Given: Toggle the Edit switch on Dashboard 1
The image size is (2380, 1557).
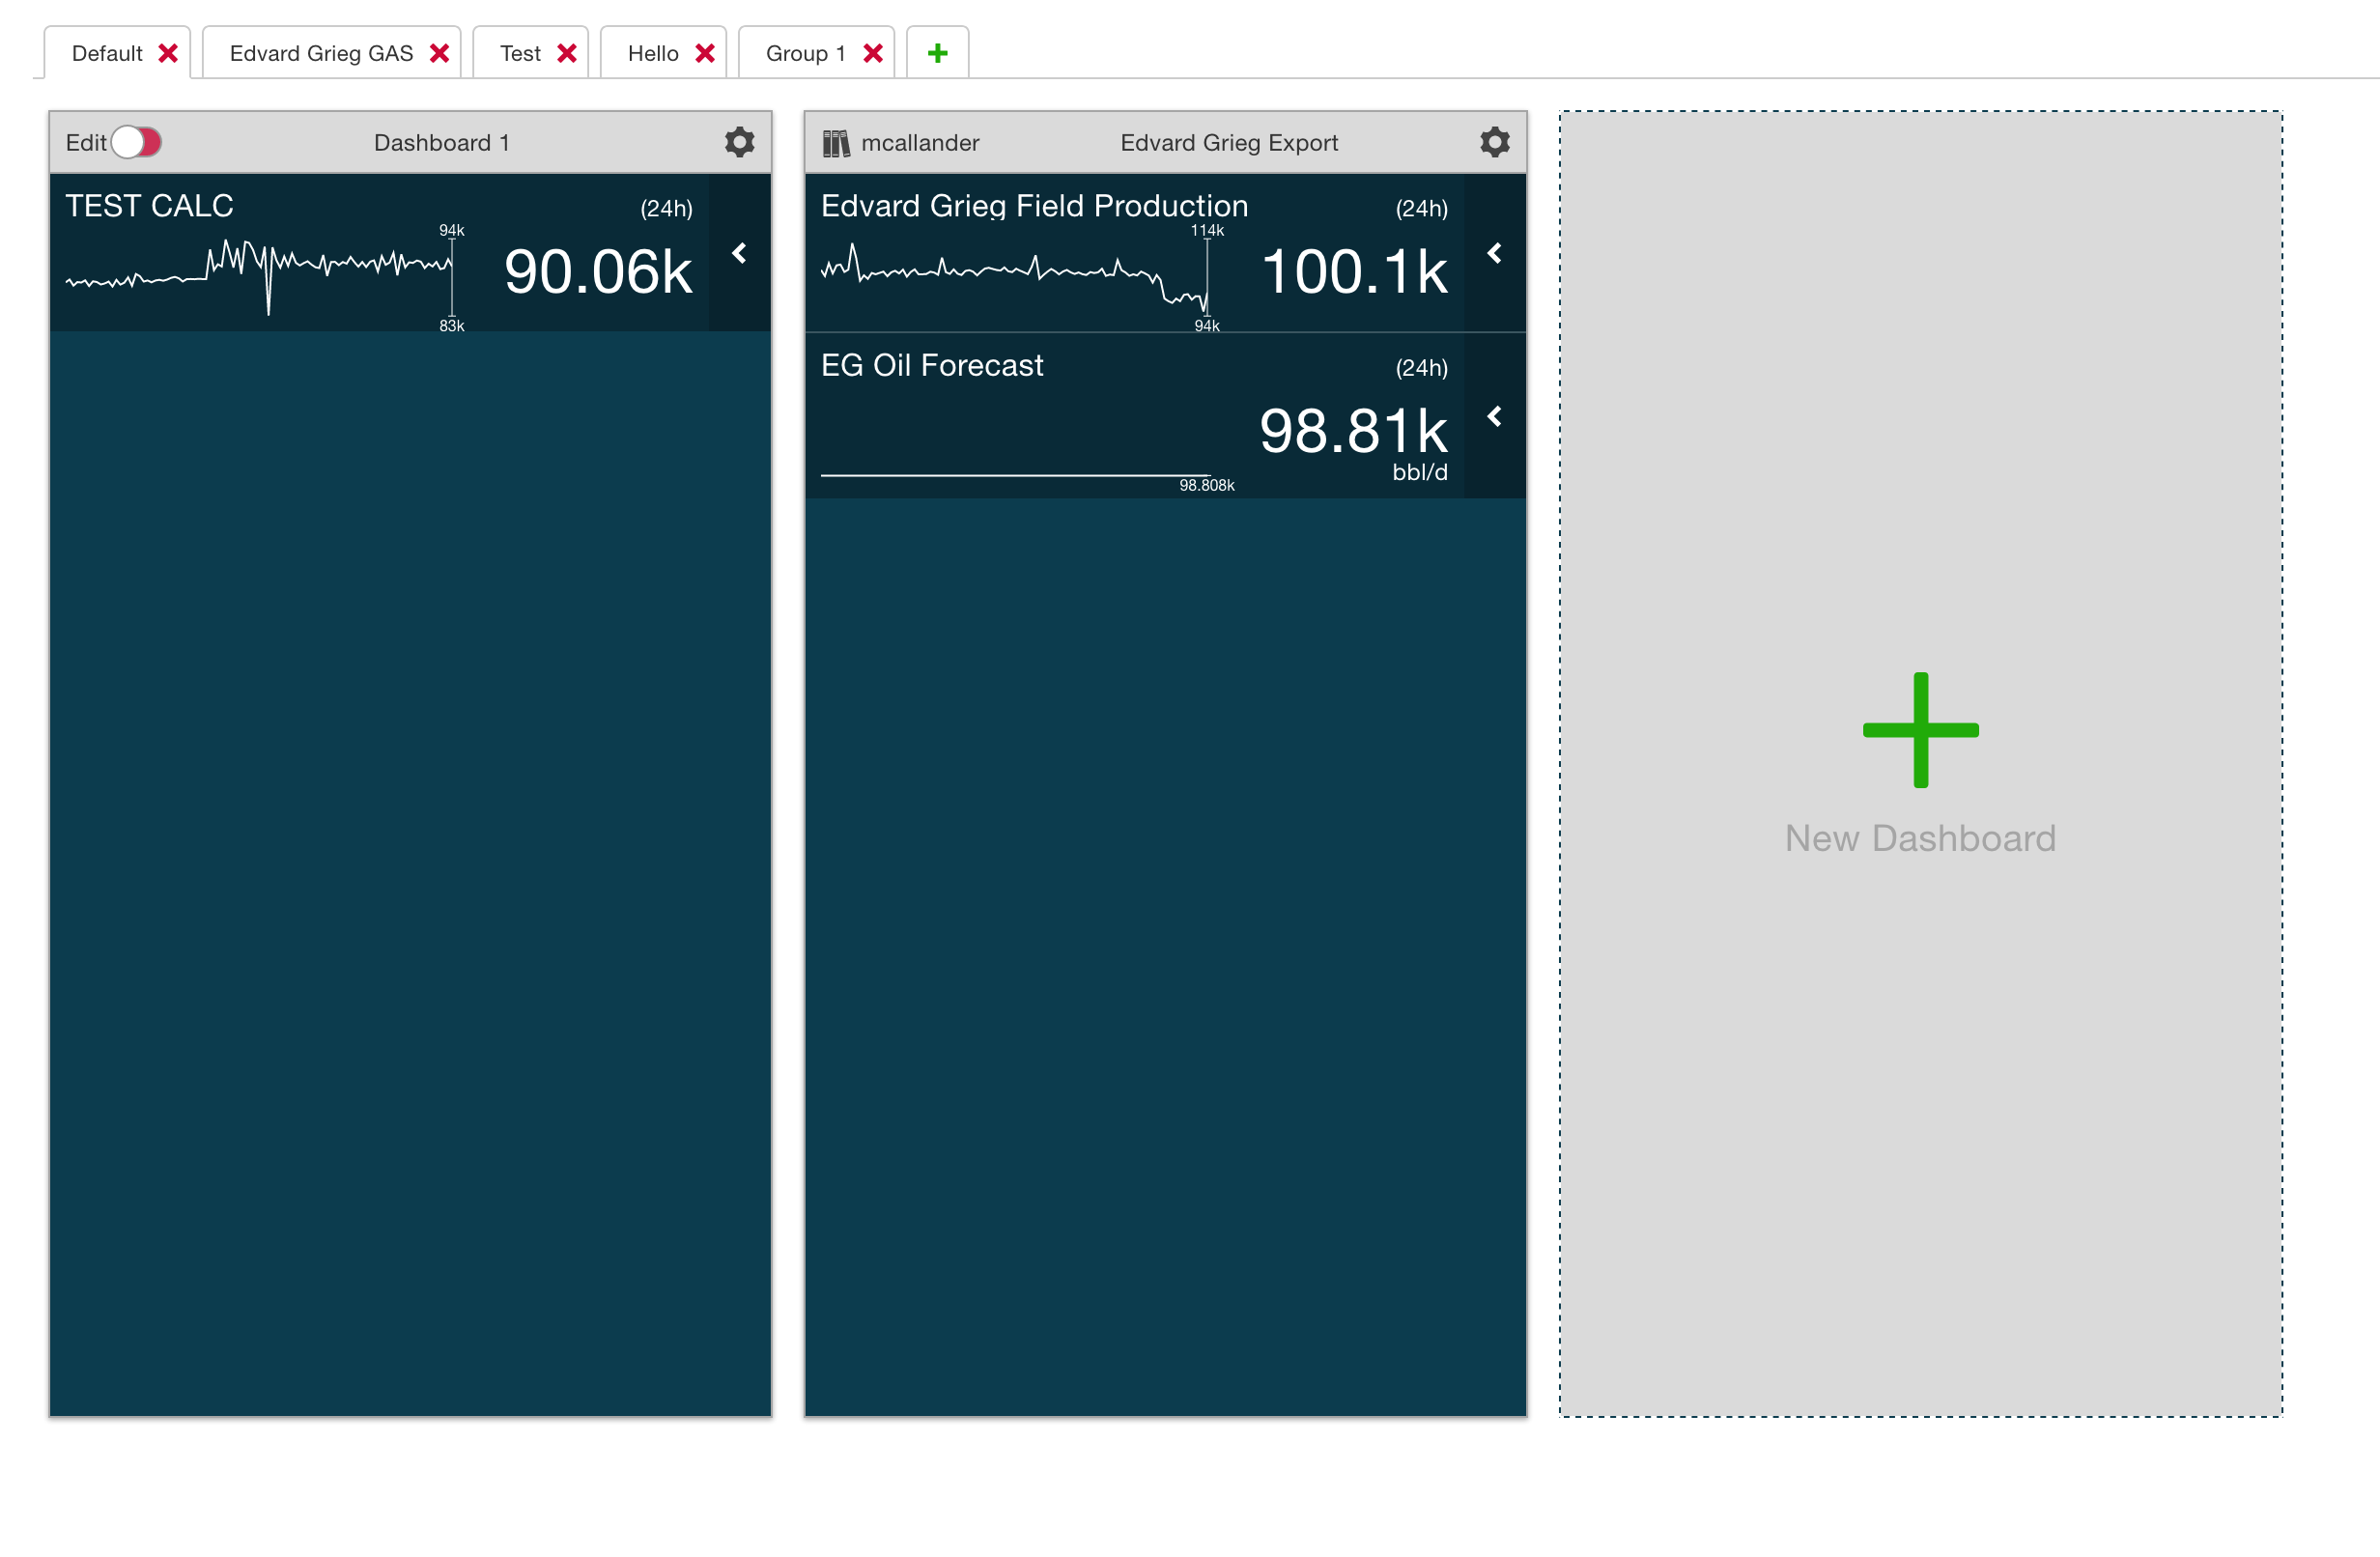Looking at the screenshot, I should coord(136,142).
